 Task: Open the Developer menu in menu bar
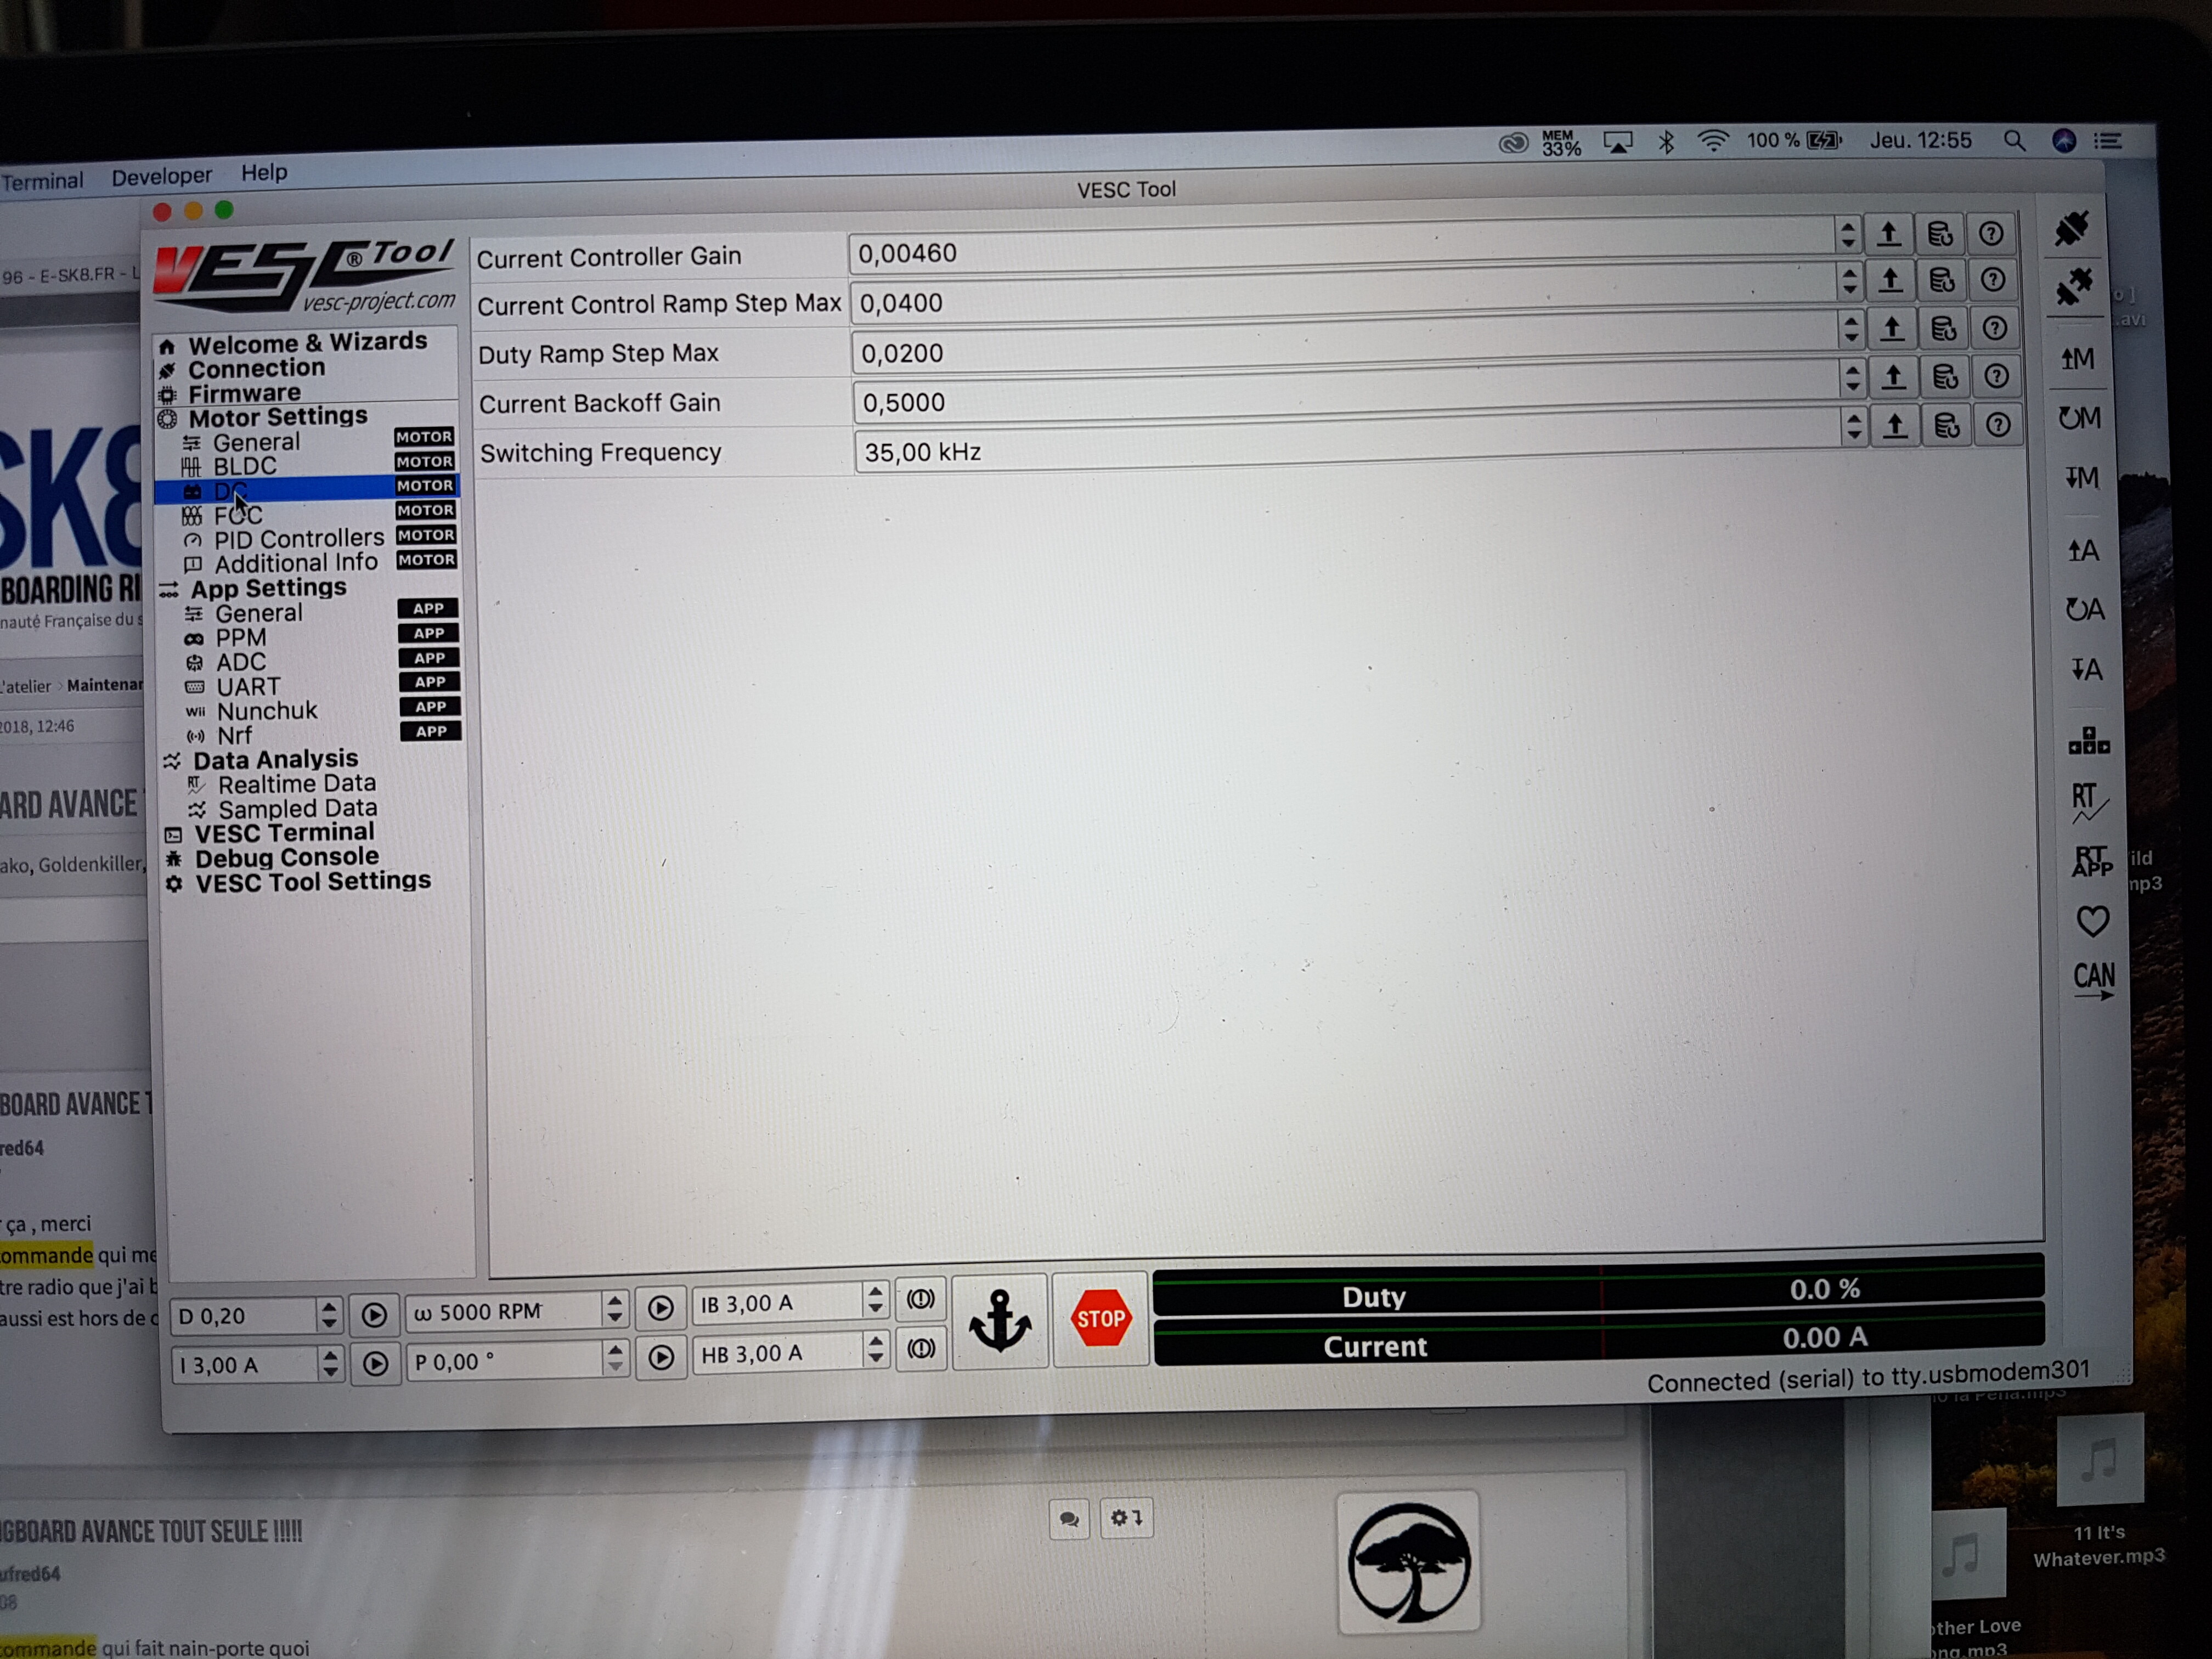[x=161, y=176]
